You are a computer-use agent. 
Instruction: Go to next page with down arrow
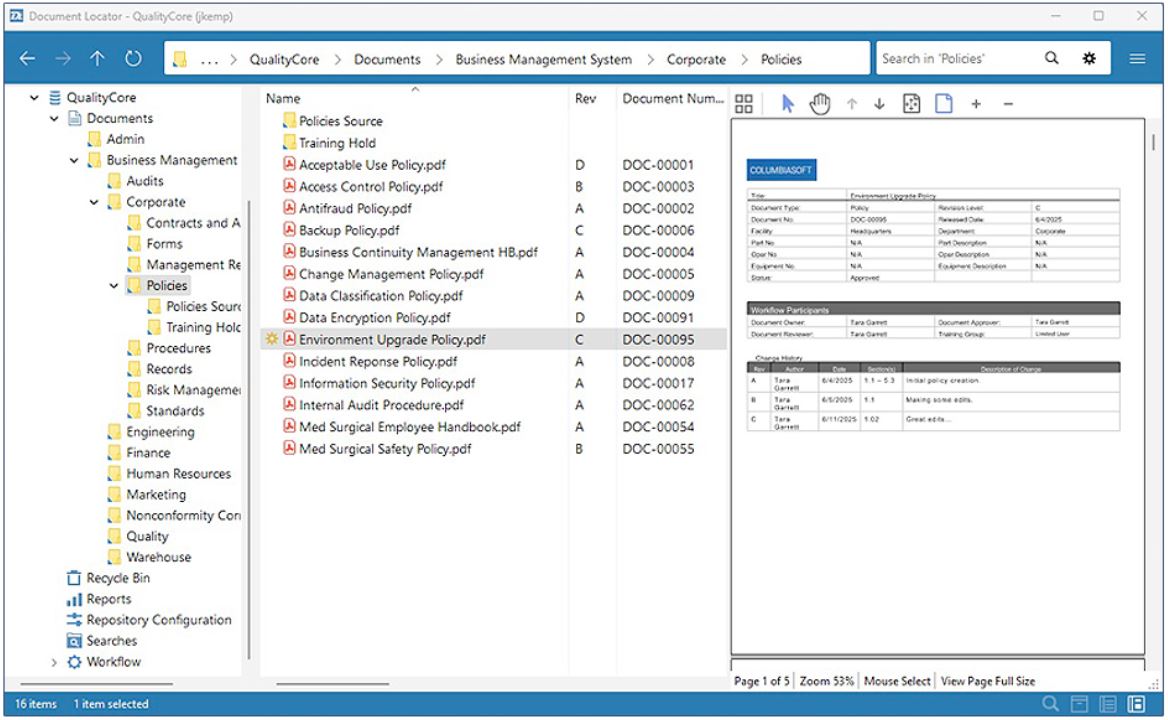[x=880, y=105]
